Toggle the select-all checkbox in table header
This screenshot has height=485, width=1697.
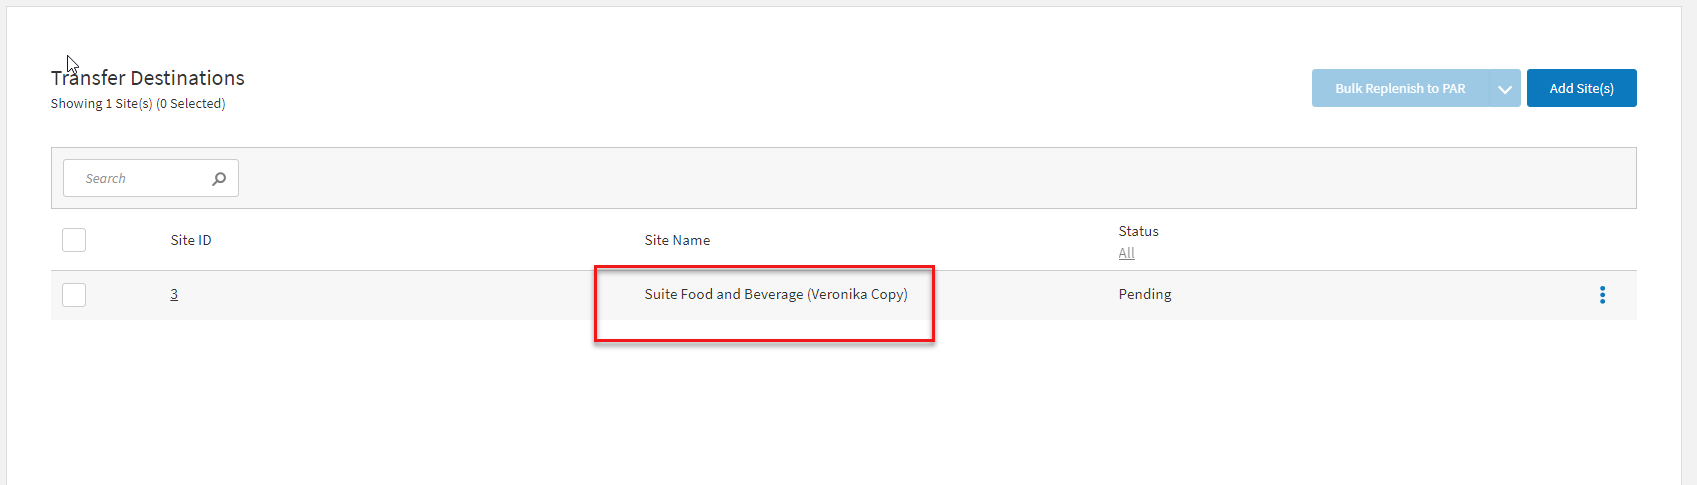click(x=74, y=240)
